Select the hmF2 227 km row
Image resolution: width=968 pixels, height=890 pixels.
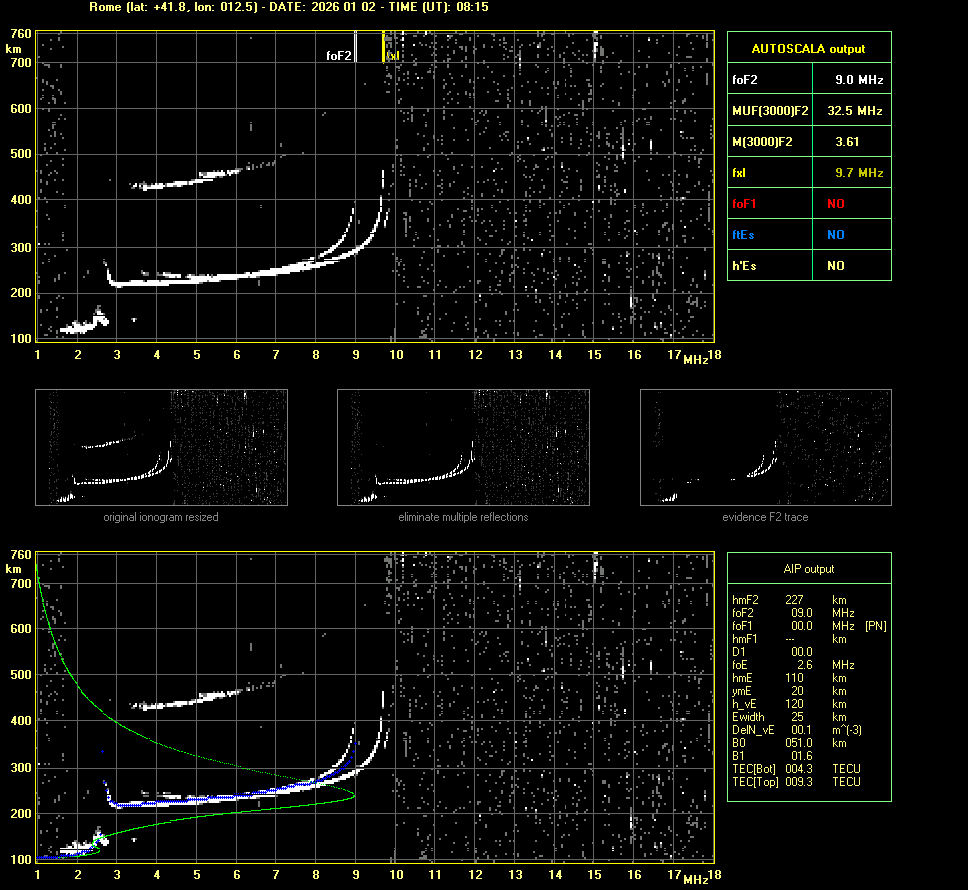pyautogui.click(x=790, y=600)
